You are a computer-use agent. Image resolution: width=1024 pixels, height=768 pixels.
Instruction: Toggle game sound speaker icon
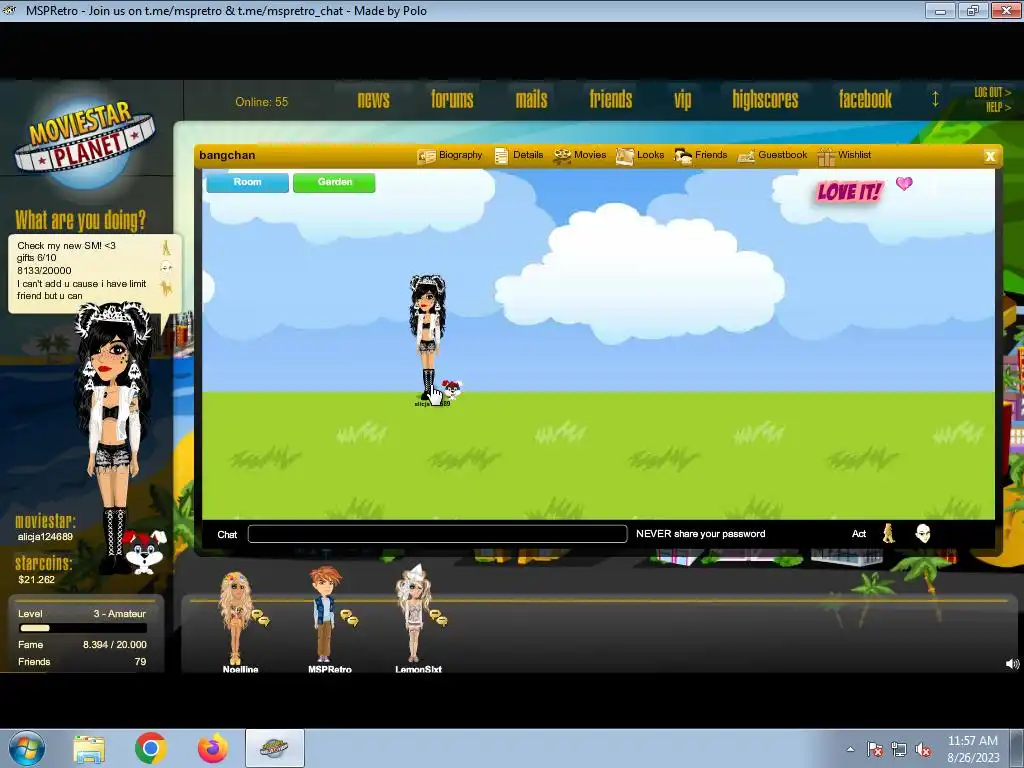1012,664
